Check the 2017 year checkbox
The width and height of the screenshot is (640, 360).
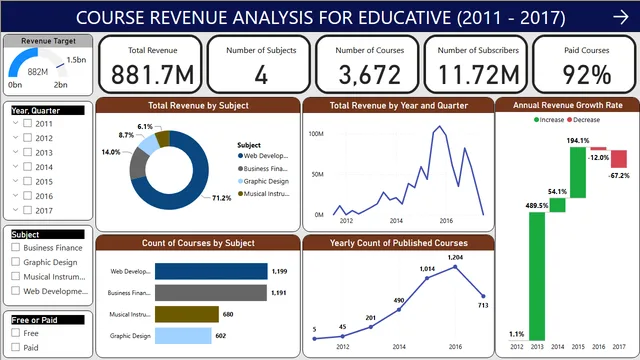tap(27, 210)
